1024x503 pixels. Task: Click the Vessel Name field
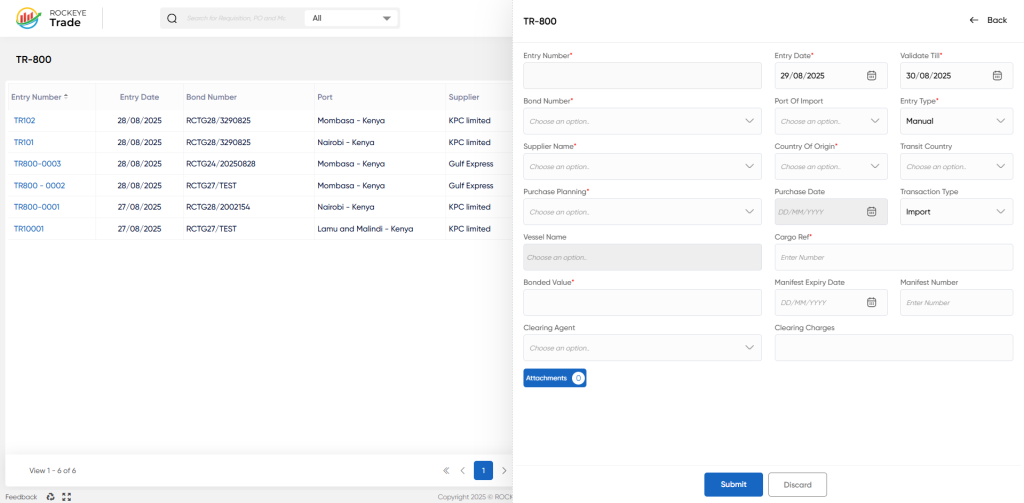pos(642,257)
